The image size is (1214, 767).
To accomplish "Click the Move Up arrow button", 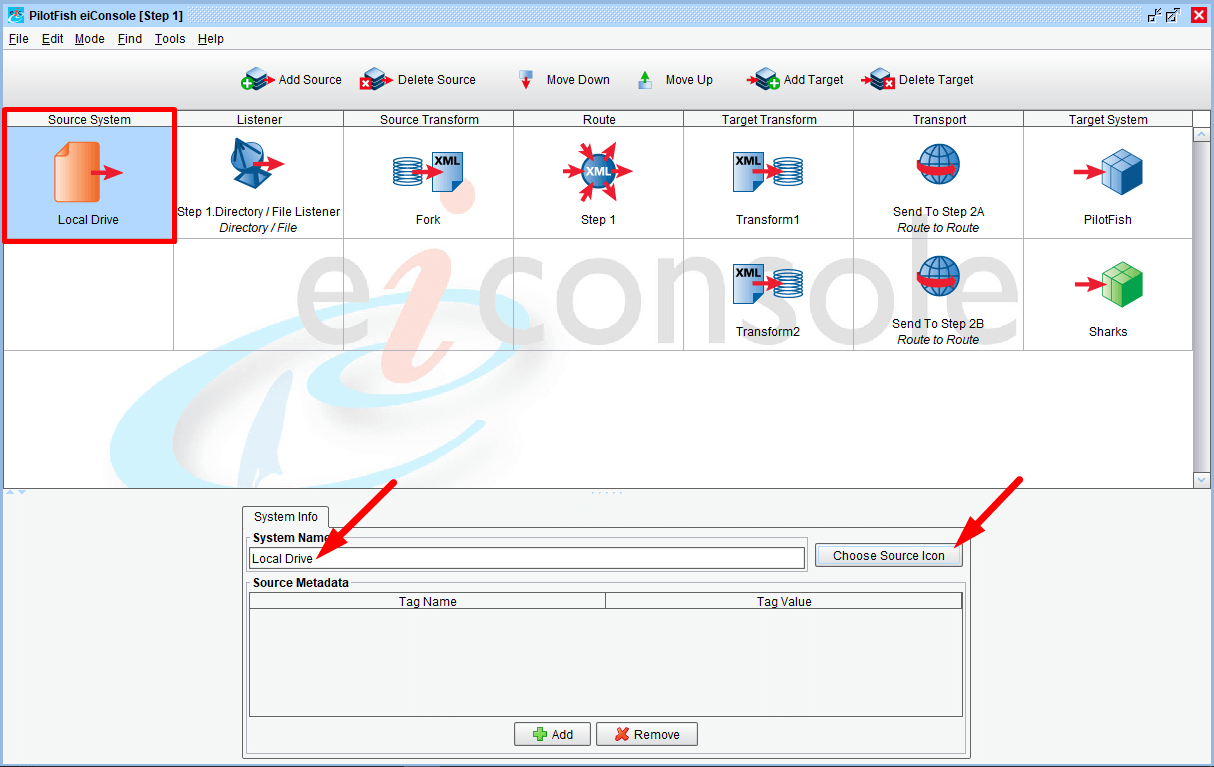I will click(675, 80).
